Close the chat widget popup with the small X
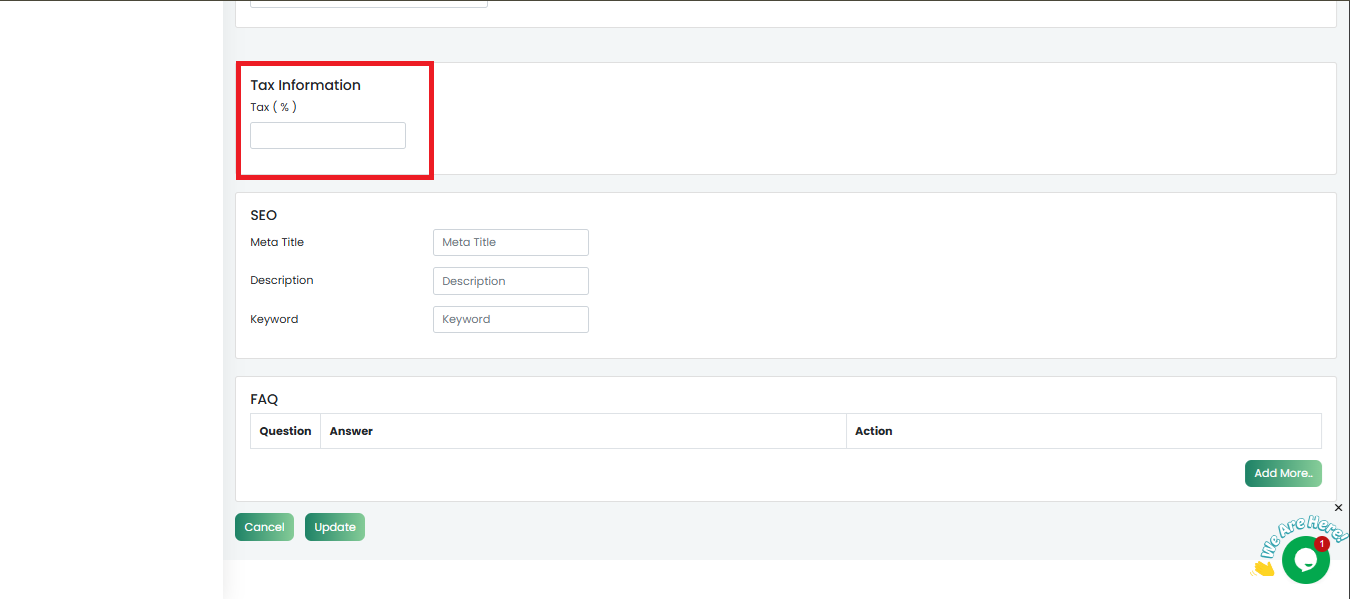1350x599 pixels. click(1339, 508)
